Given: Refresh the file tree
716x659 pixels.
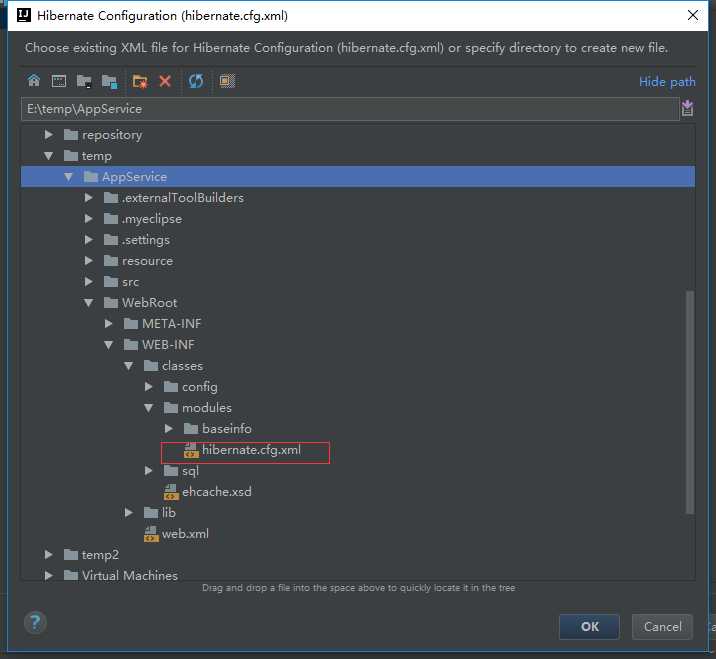Looking at the screenshot, I should [x=196, y=81].
